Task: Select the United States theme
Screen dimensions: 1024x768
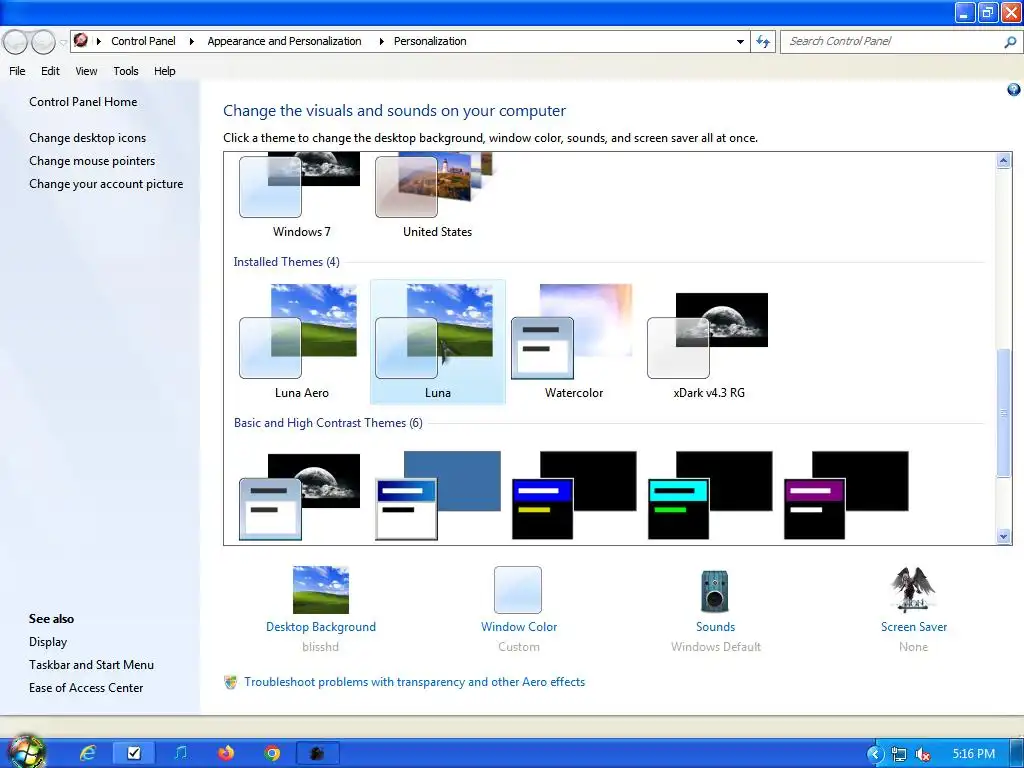Action: click(x=437, y=196)
